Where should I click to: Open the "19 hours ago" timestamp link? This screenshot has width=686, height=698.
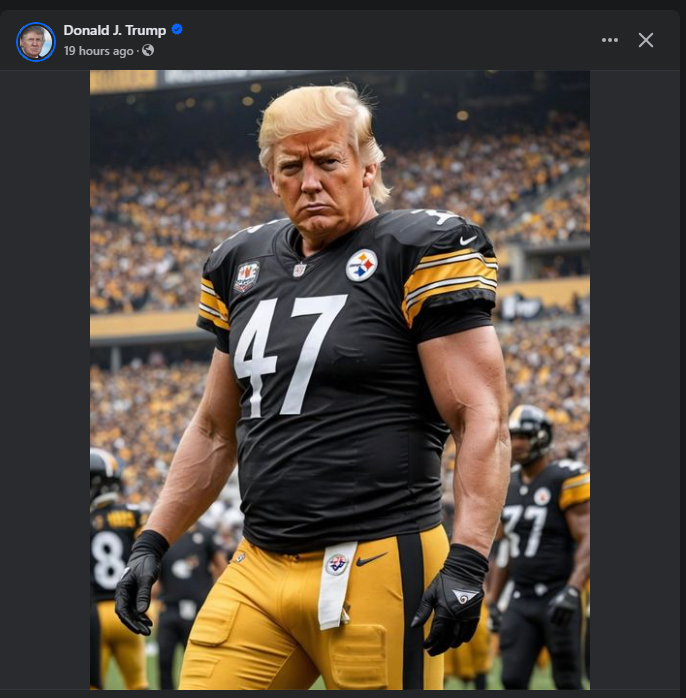tap(98, 51)
